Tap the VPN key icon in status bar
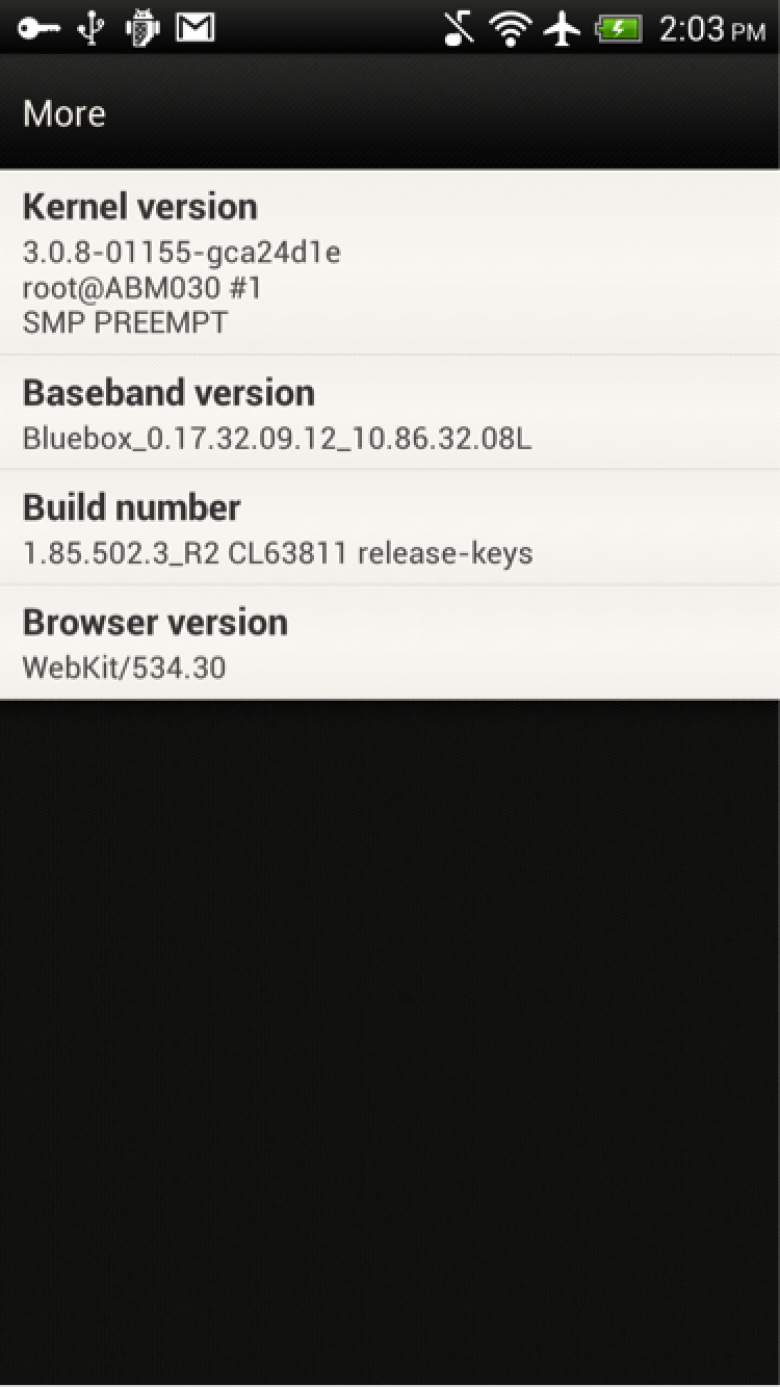 (38, 29)
